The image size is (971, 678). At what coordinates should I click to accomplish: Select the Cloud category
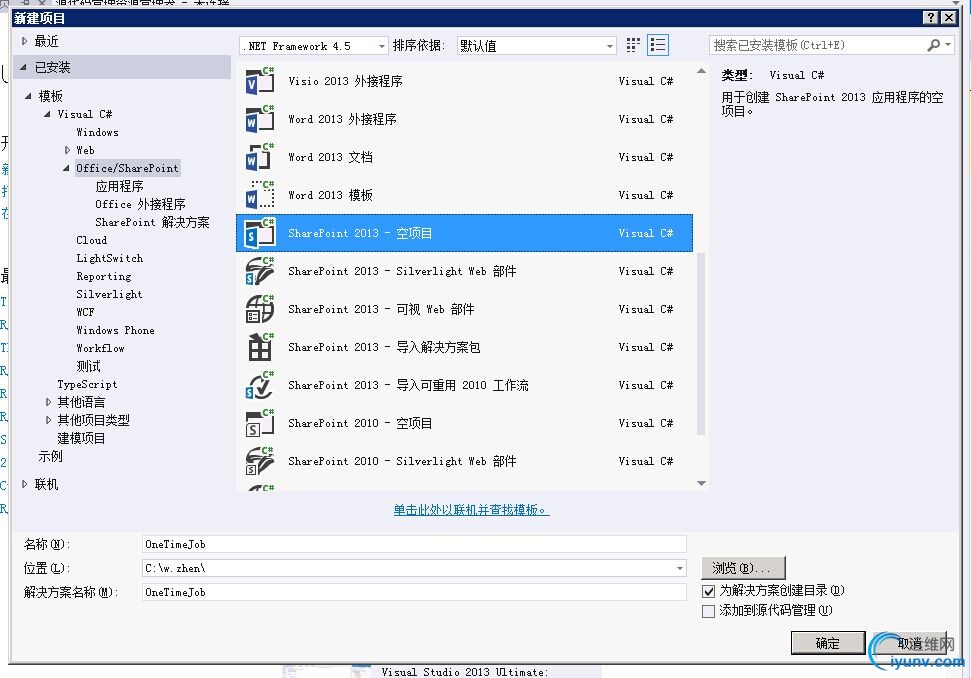coord(92,240)
